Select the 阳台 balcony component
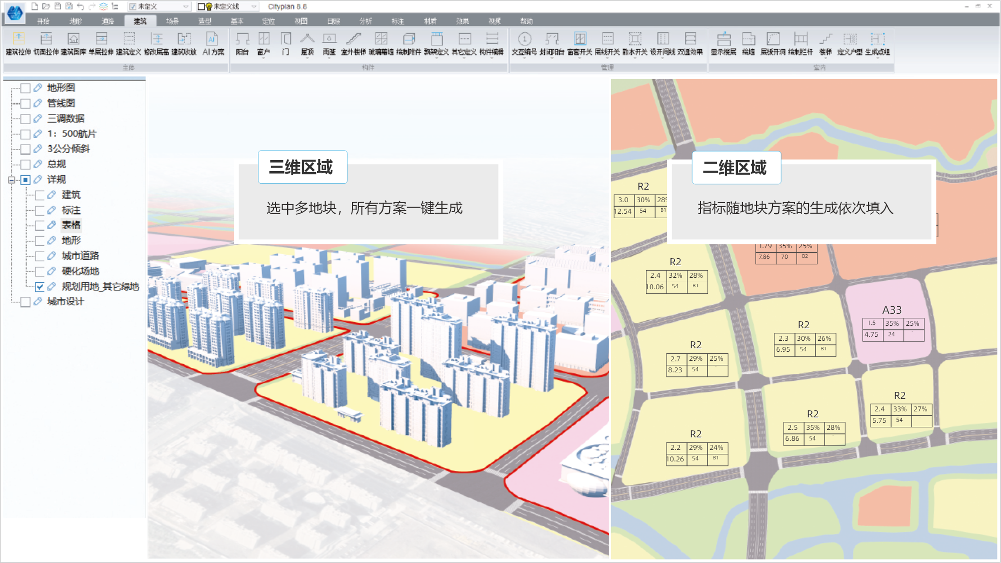This screenshot has height=563, width=1001. [242, 43]
